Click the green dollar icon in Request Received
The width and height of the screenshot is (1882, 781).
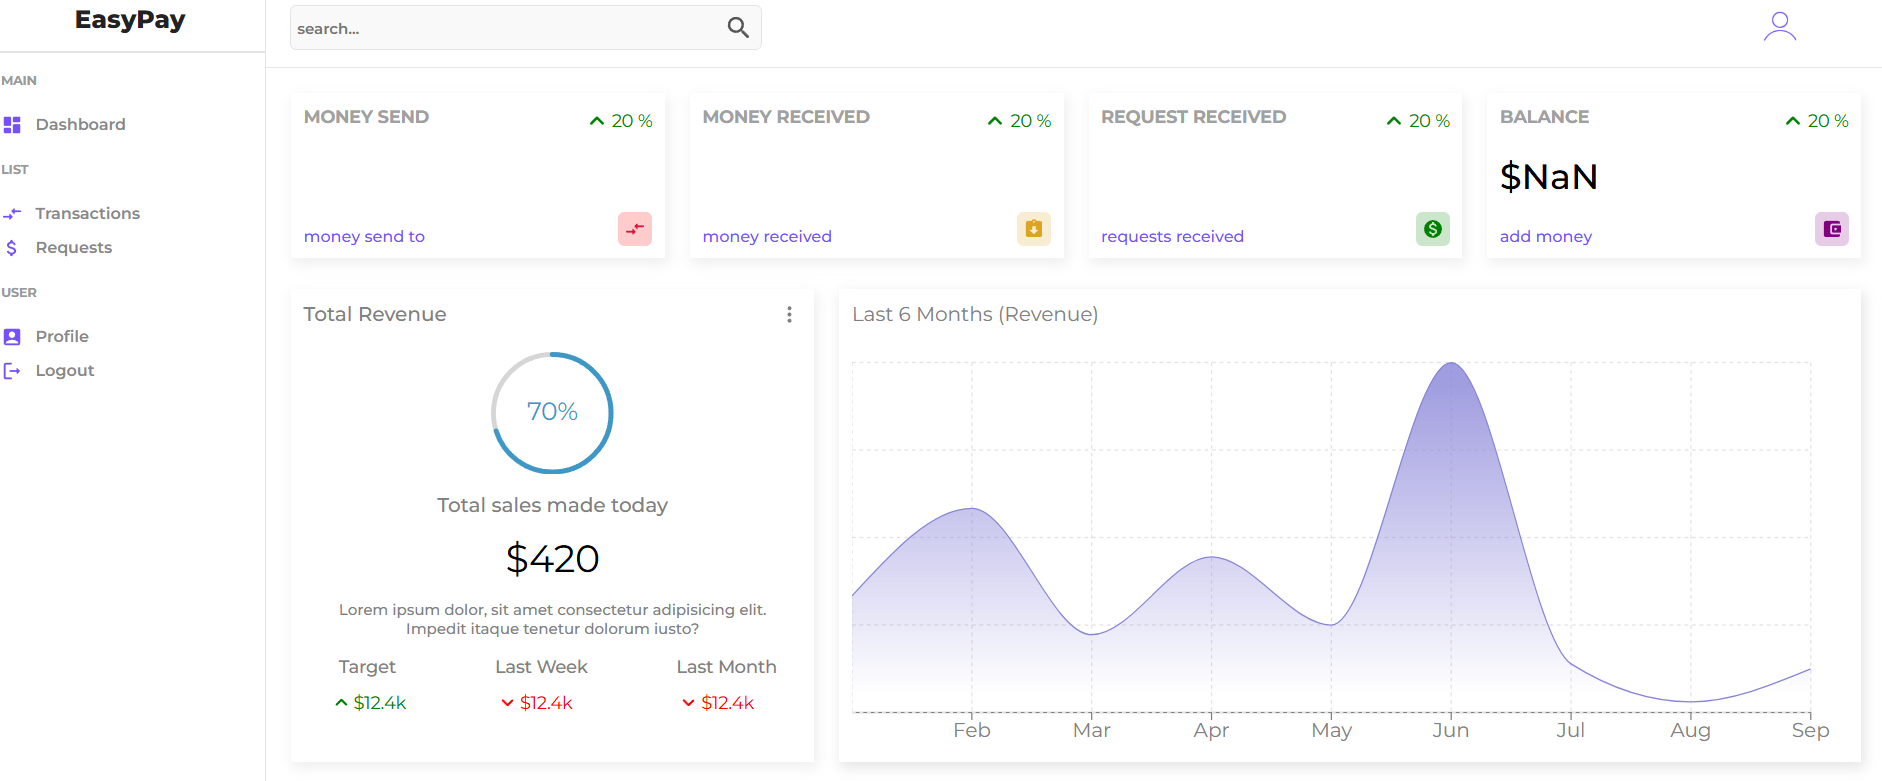(1432, 229)
